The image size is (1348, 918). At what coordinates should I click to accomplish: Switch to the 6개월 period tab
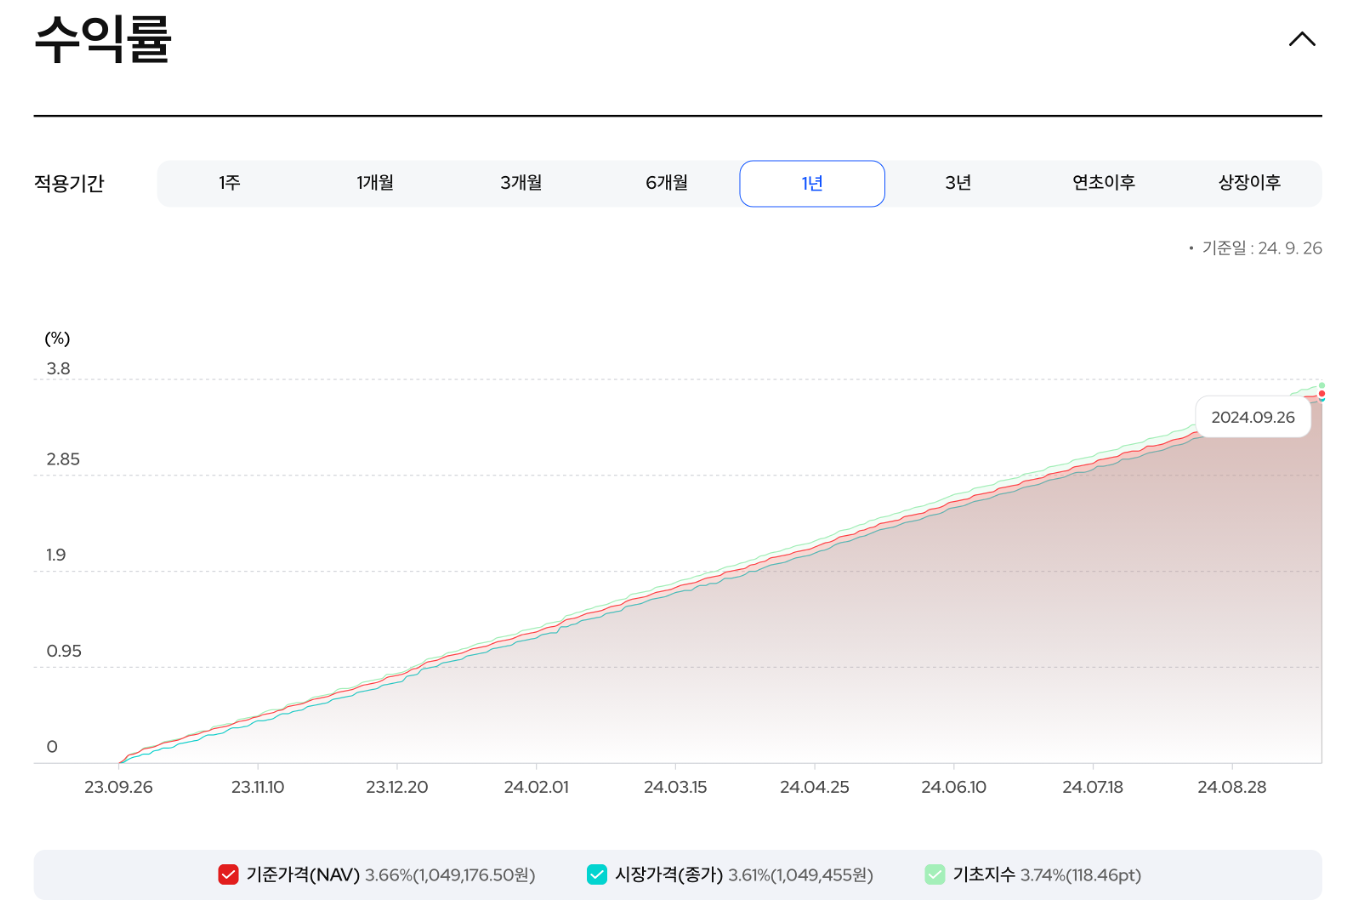667,183
